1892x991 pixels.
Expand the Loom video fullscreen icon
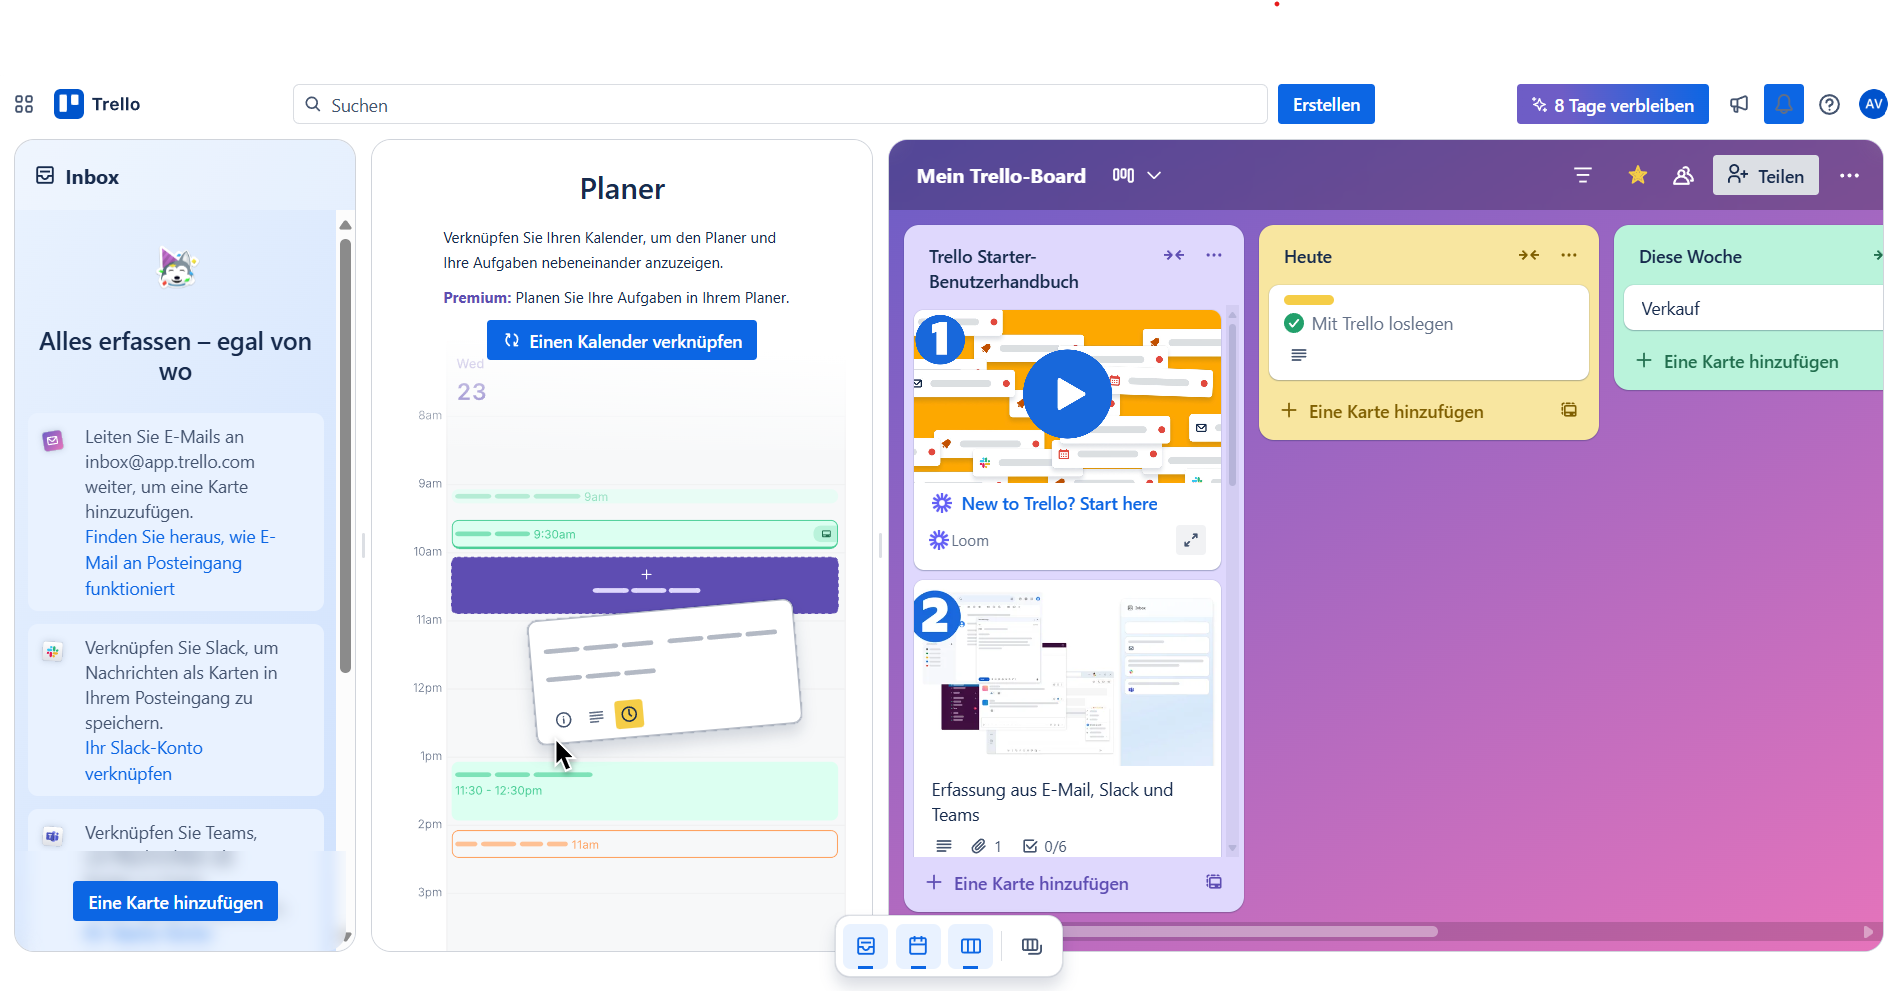1191,540
